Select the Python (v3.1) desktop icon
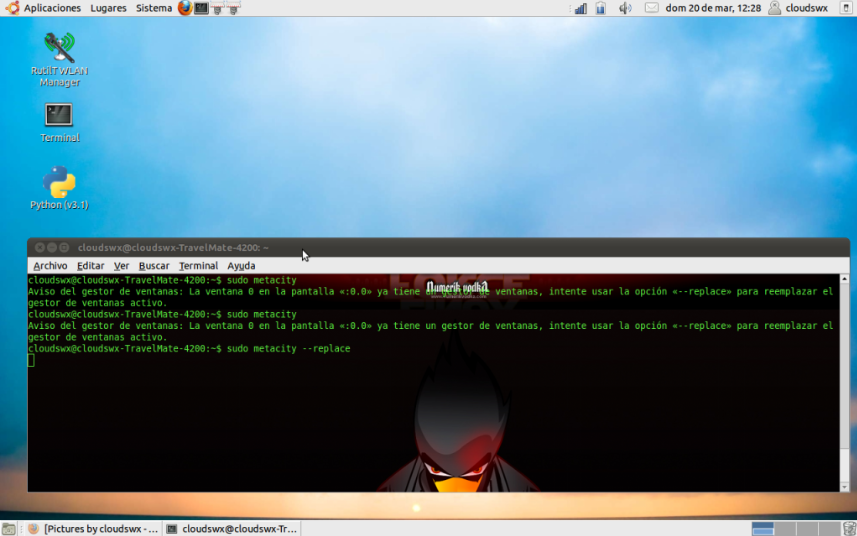857x536 pixels. click(x=59, y=188)
